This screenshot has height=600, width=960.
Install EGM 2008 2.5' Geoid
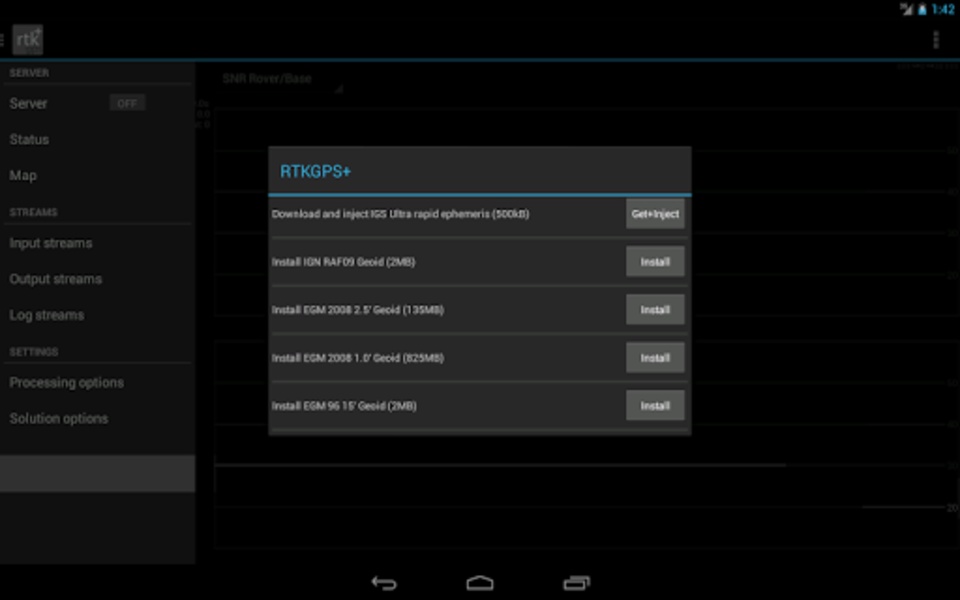coord(655,310)
